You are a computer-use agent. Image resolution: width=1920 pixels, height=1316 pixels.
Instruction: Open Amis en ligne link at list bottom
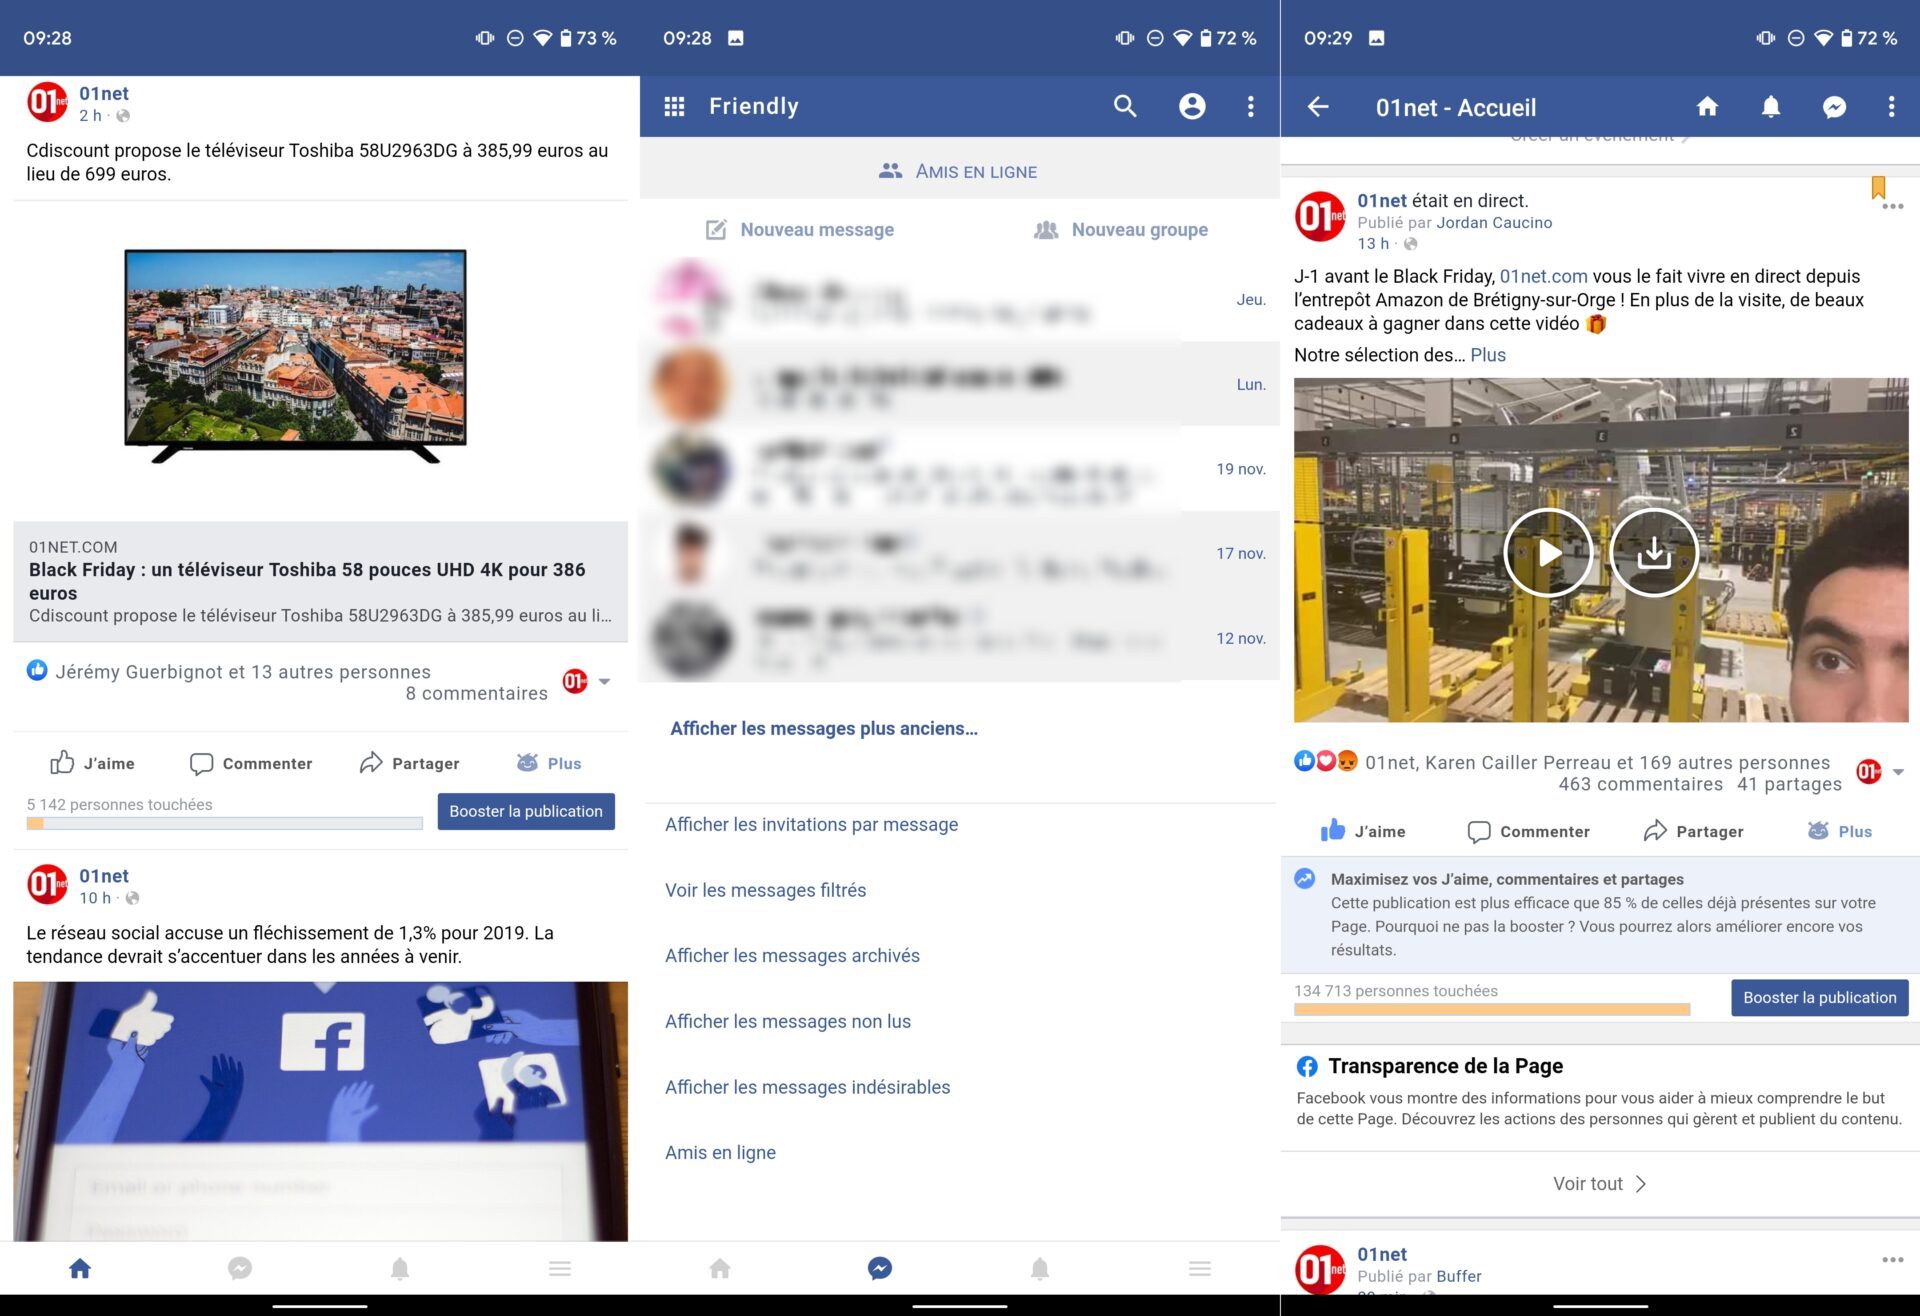click(x=720, y=1152)
